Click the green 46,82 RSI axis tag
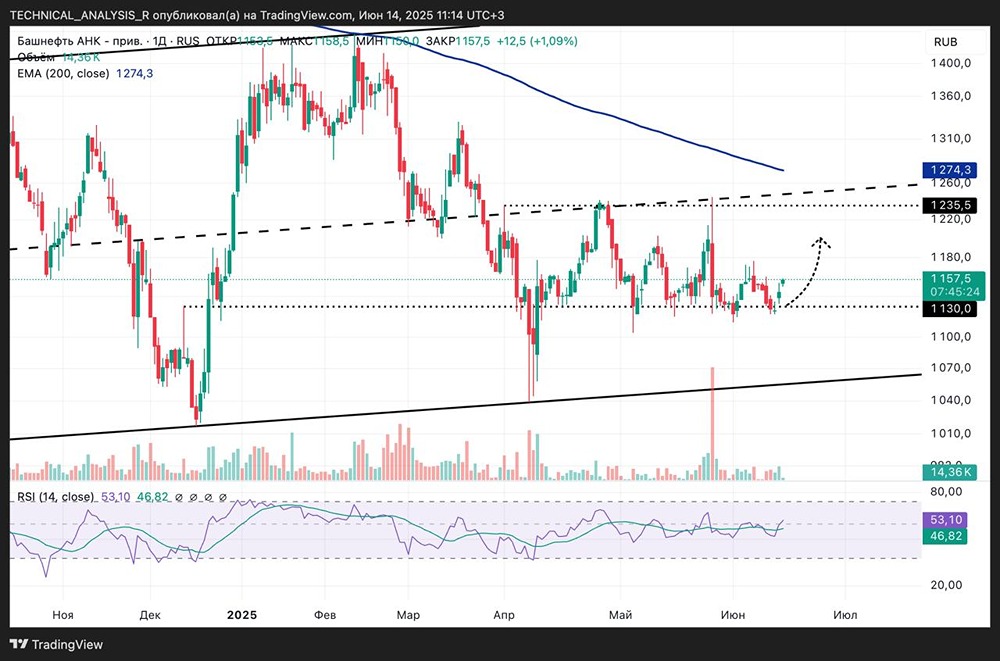Image resolution: width=1000 pixels, height=661 pixels. click(x=945, y=535)
